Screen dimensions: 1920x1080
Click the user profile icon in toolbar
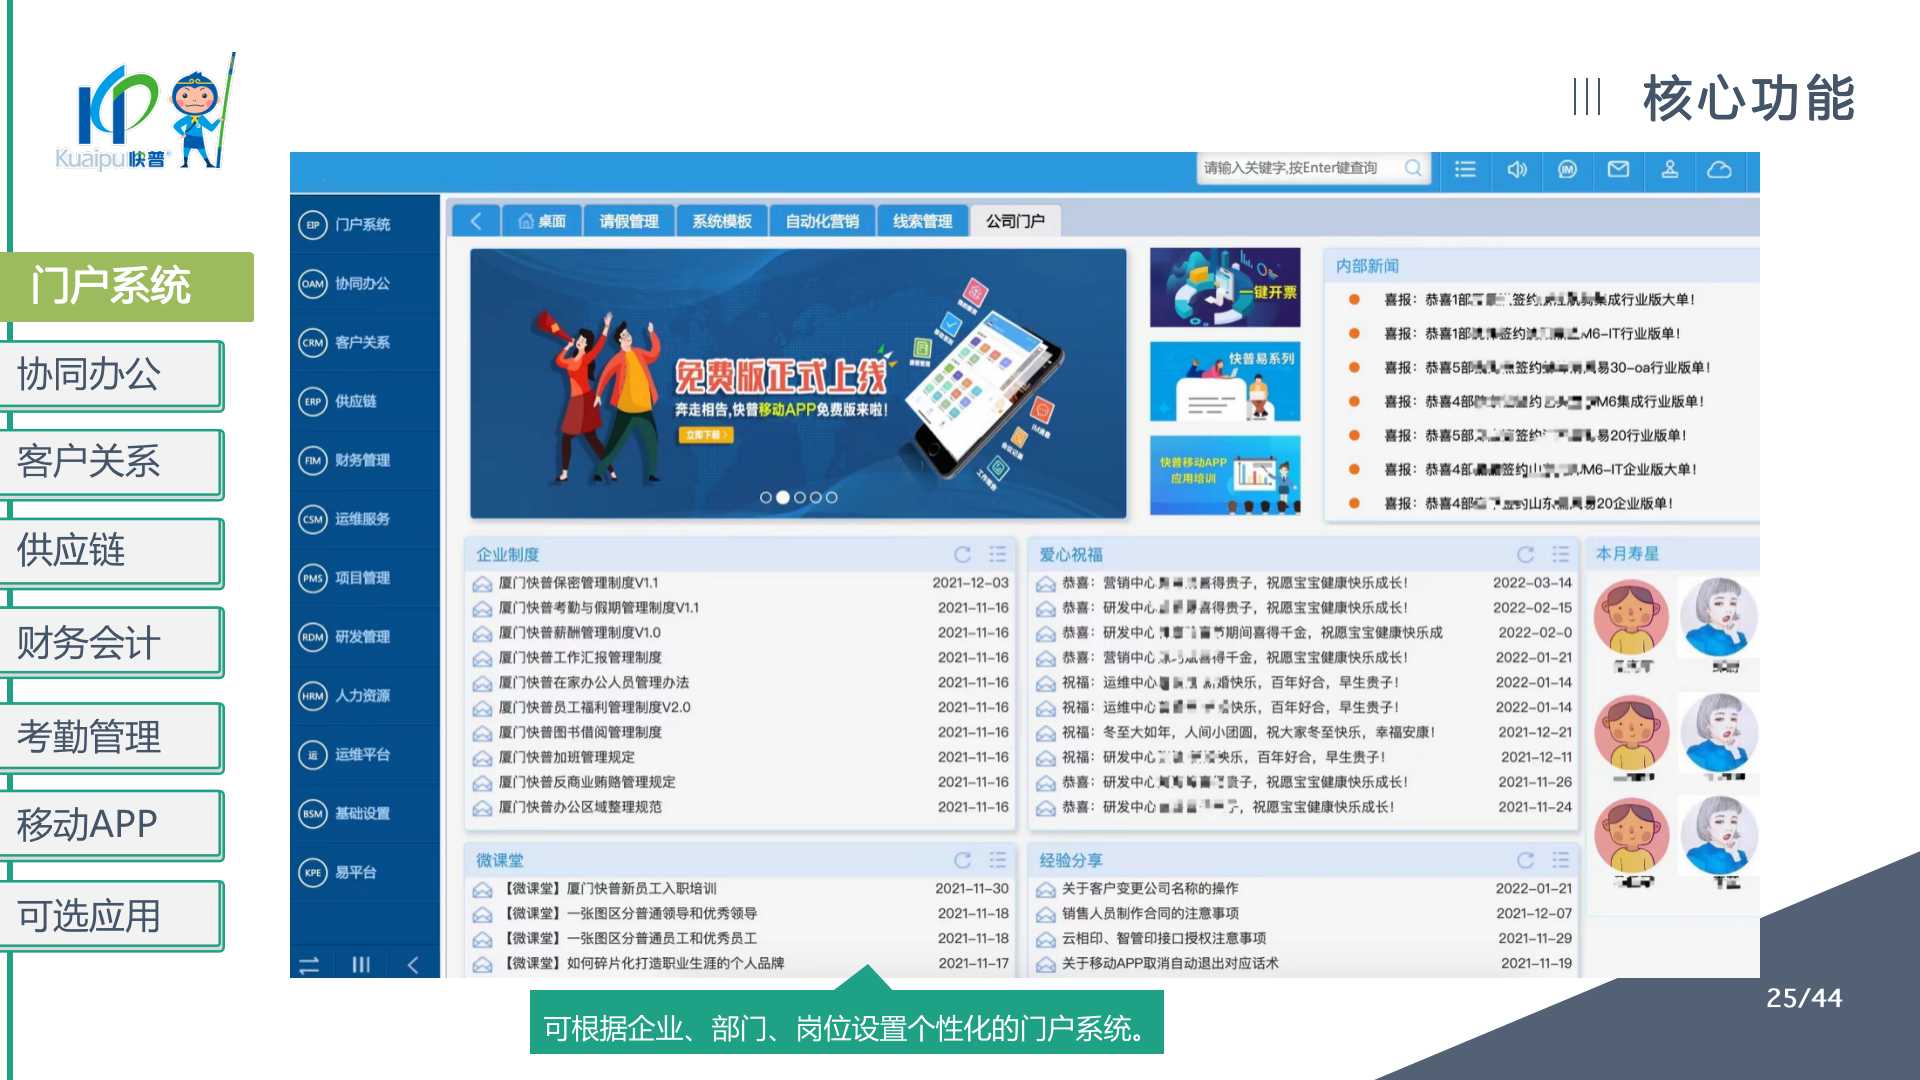coord(1669,169)
